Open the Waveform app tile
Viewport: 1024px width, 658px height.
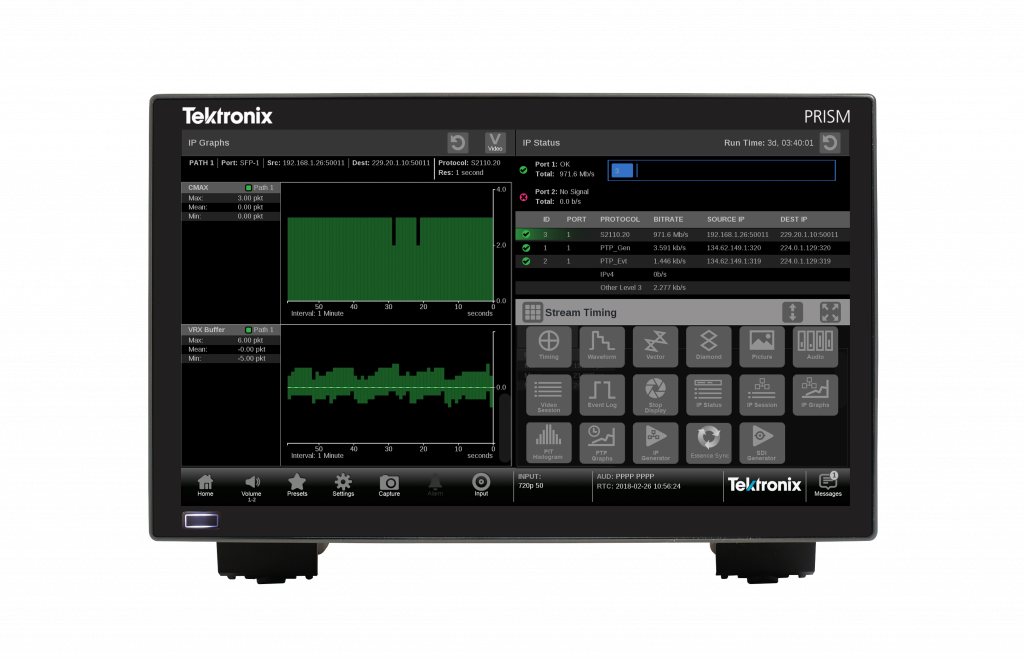tap(602, 346)
